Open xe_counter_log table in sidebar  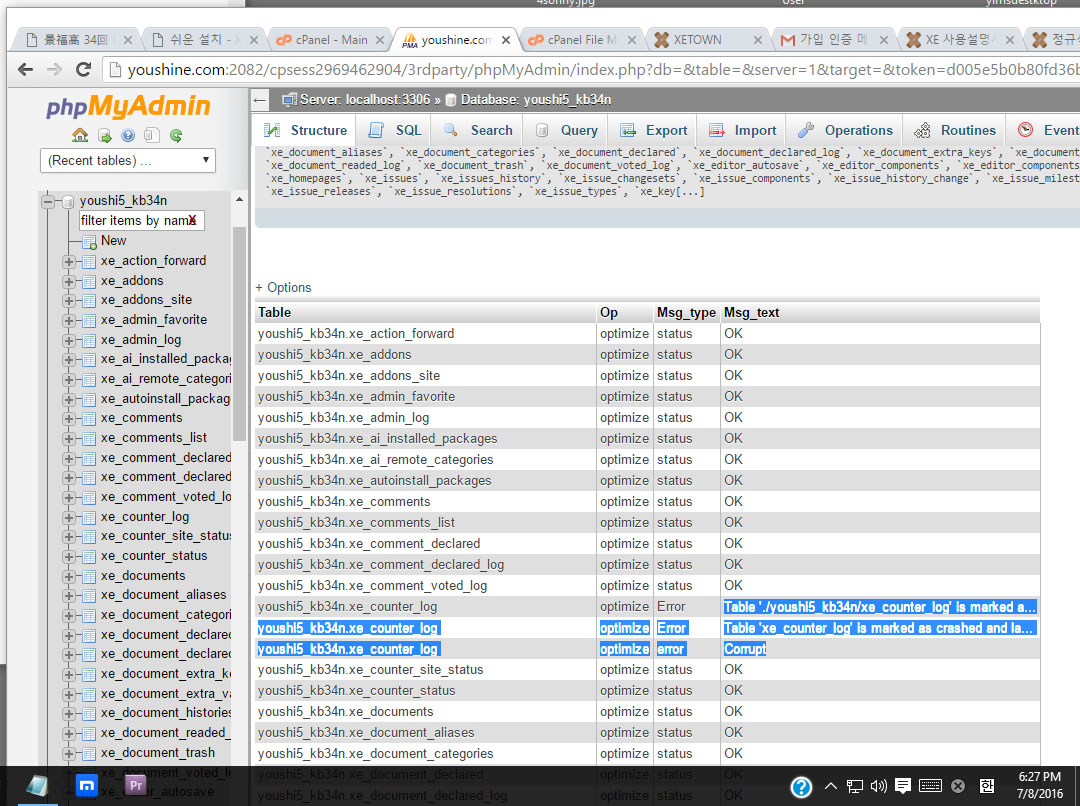tap(144, 516)
